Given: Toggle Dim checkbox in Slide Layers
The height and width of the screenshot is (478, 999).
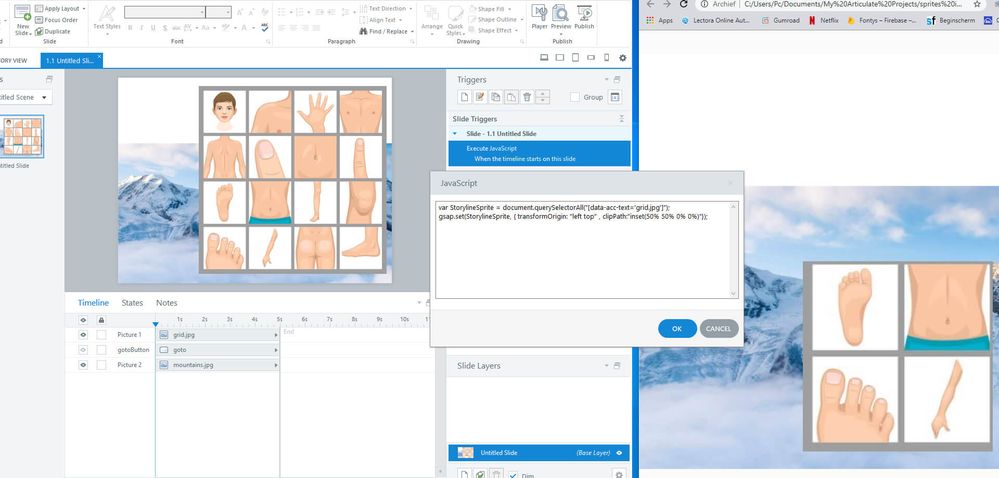Looking at the screenshot, I should (513, 475).
